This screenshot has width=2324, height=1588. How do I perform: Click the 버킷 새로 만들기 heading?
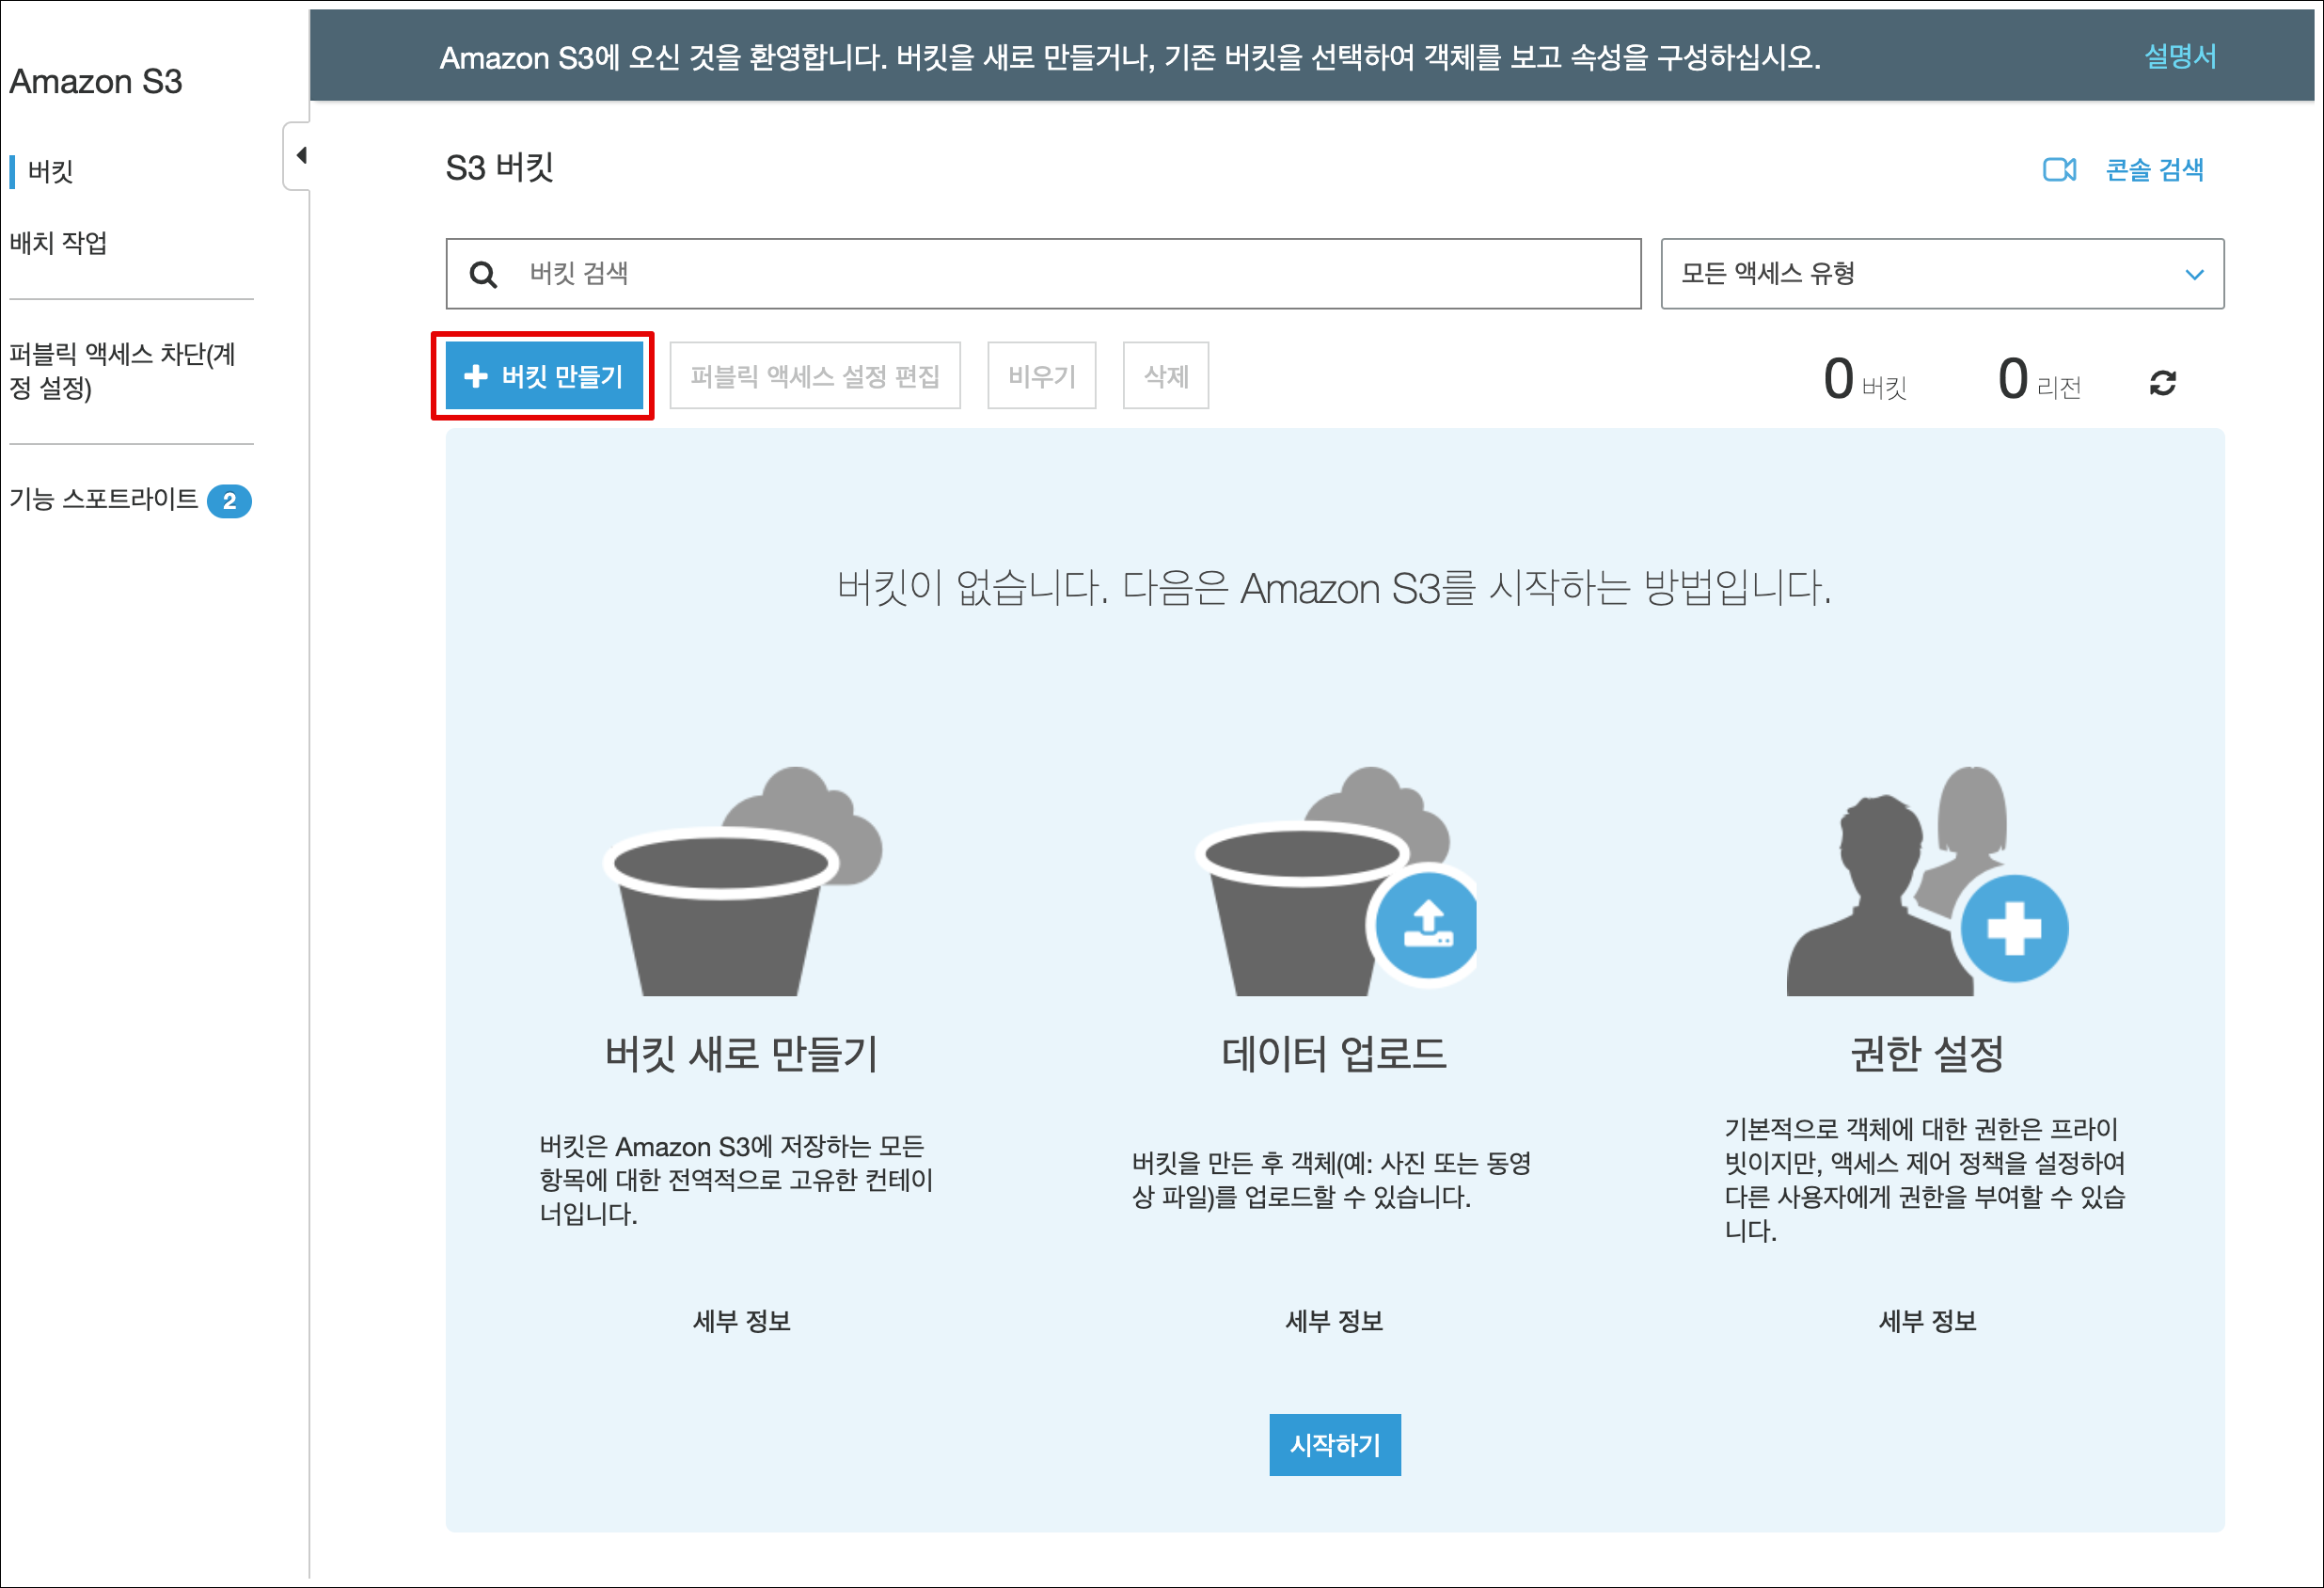pyautogui.click(x=741, y=1054)
